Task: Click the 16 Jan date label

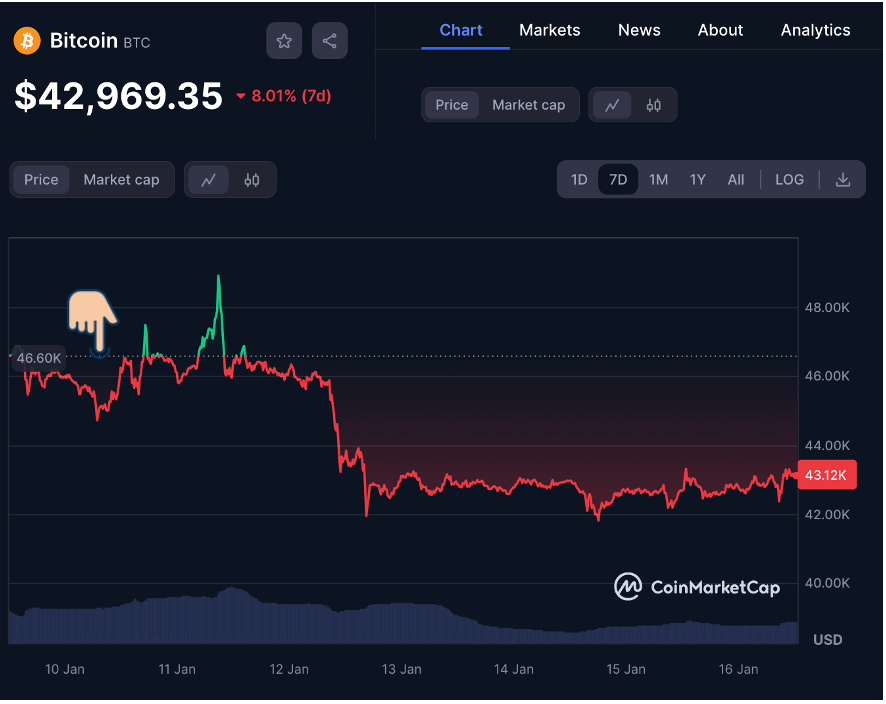Action: tap(739, 670)
